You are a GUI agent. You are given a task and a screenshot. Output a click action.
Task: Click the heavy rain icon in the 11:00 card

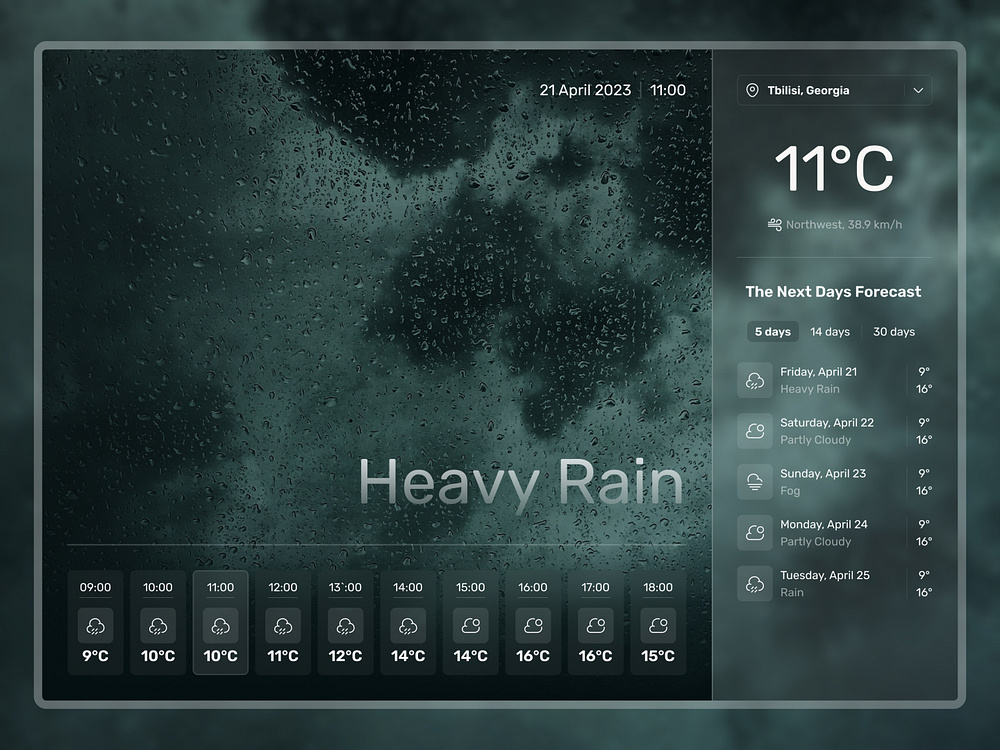click(x=220, y=626)
